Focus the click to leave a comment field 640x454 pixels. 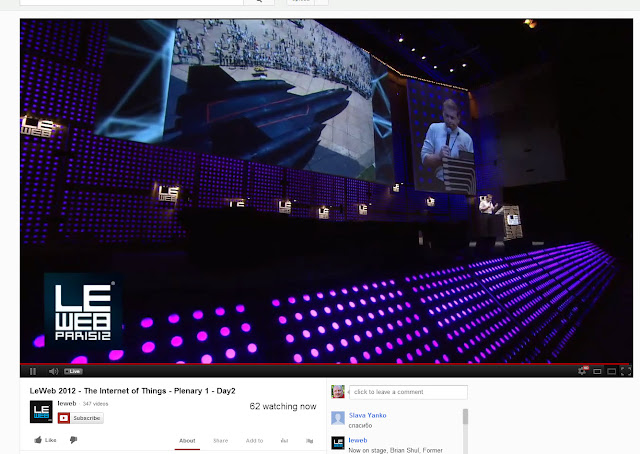tap(408, 392)
